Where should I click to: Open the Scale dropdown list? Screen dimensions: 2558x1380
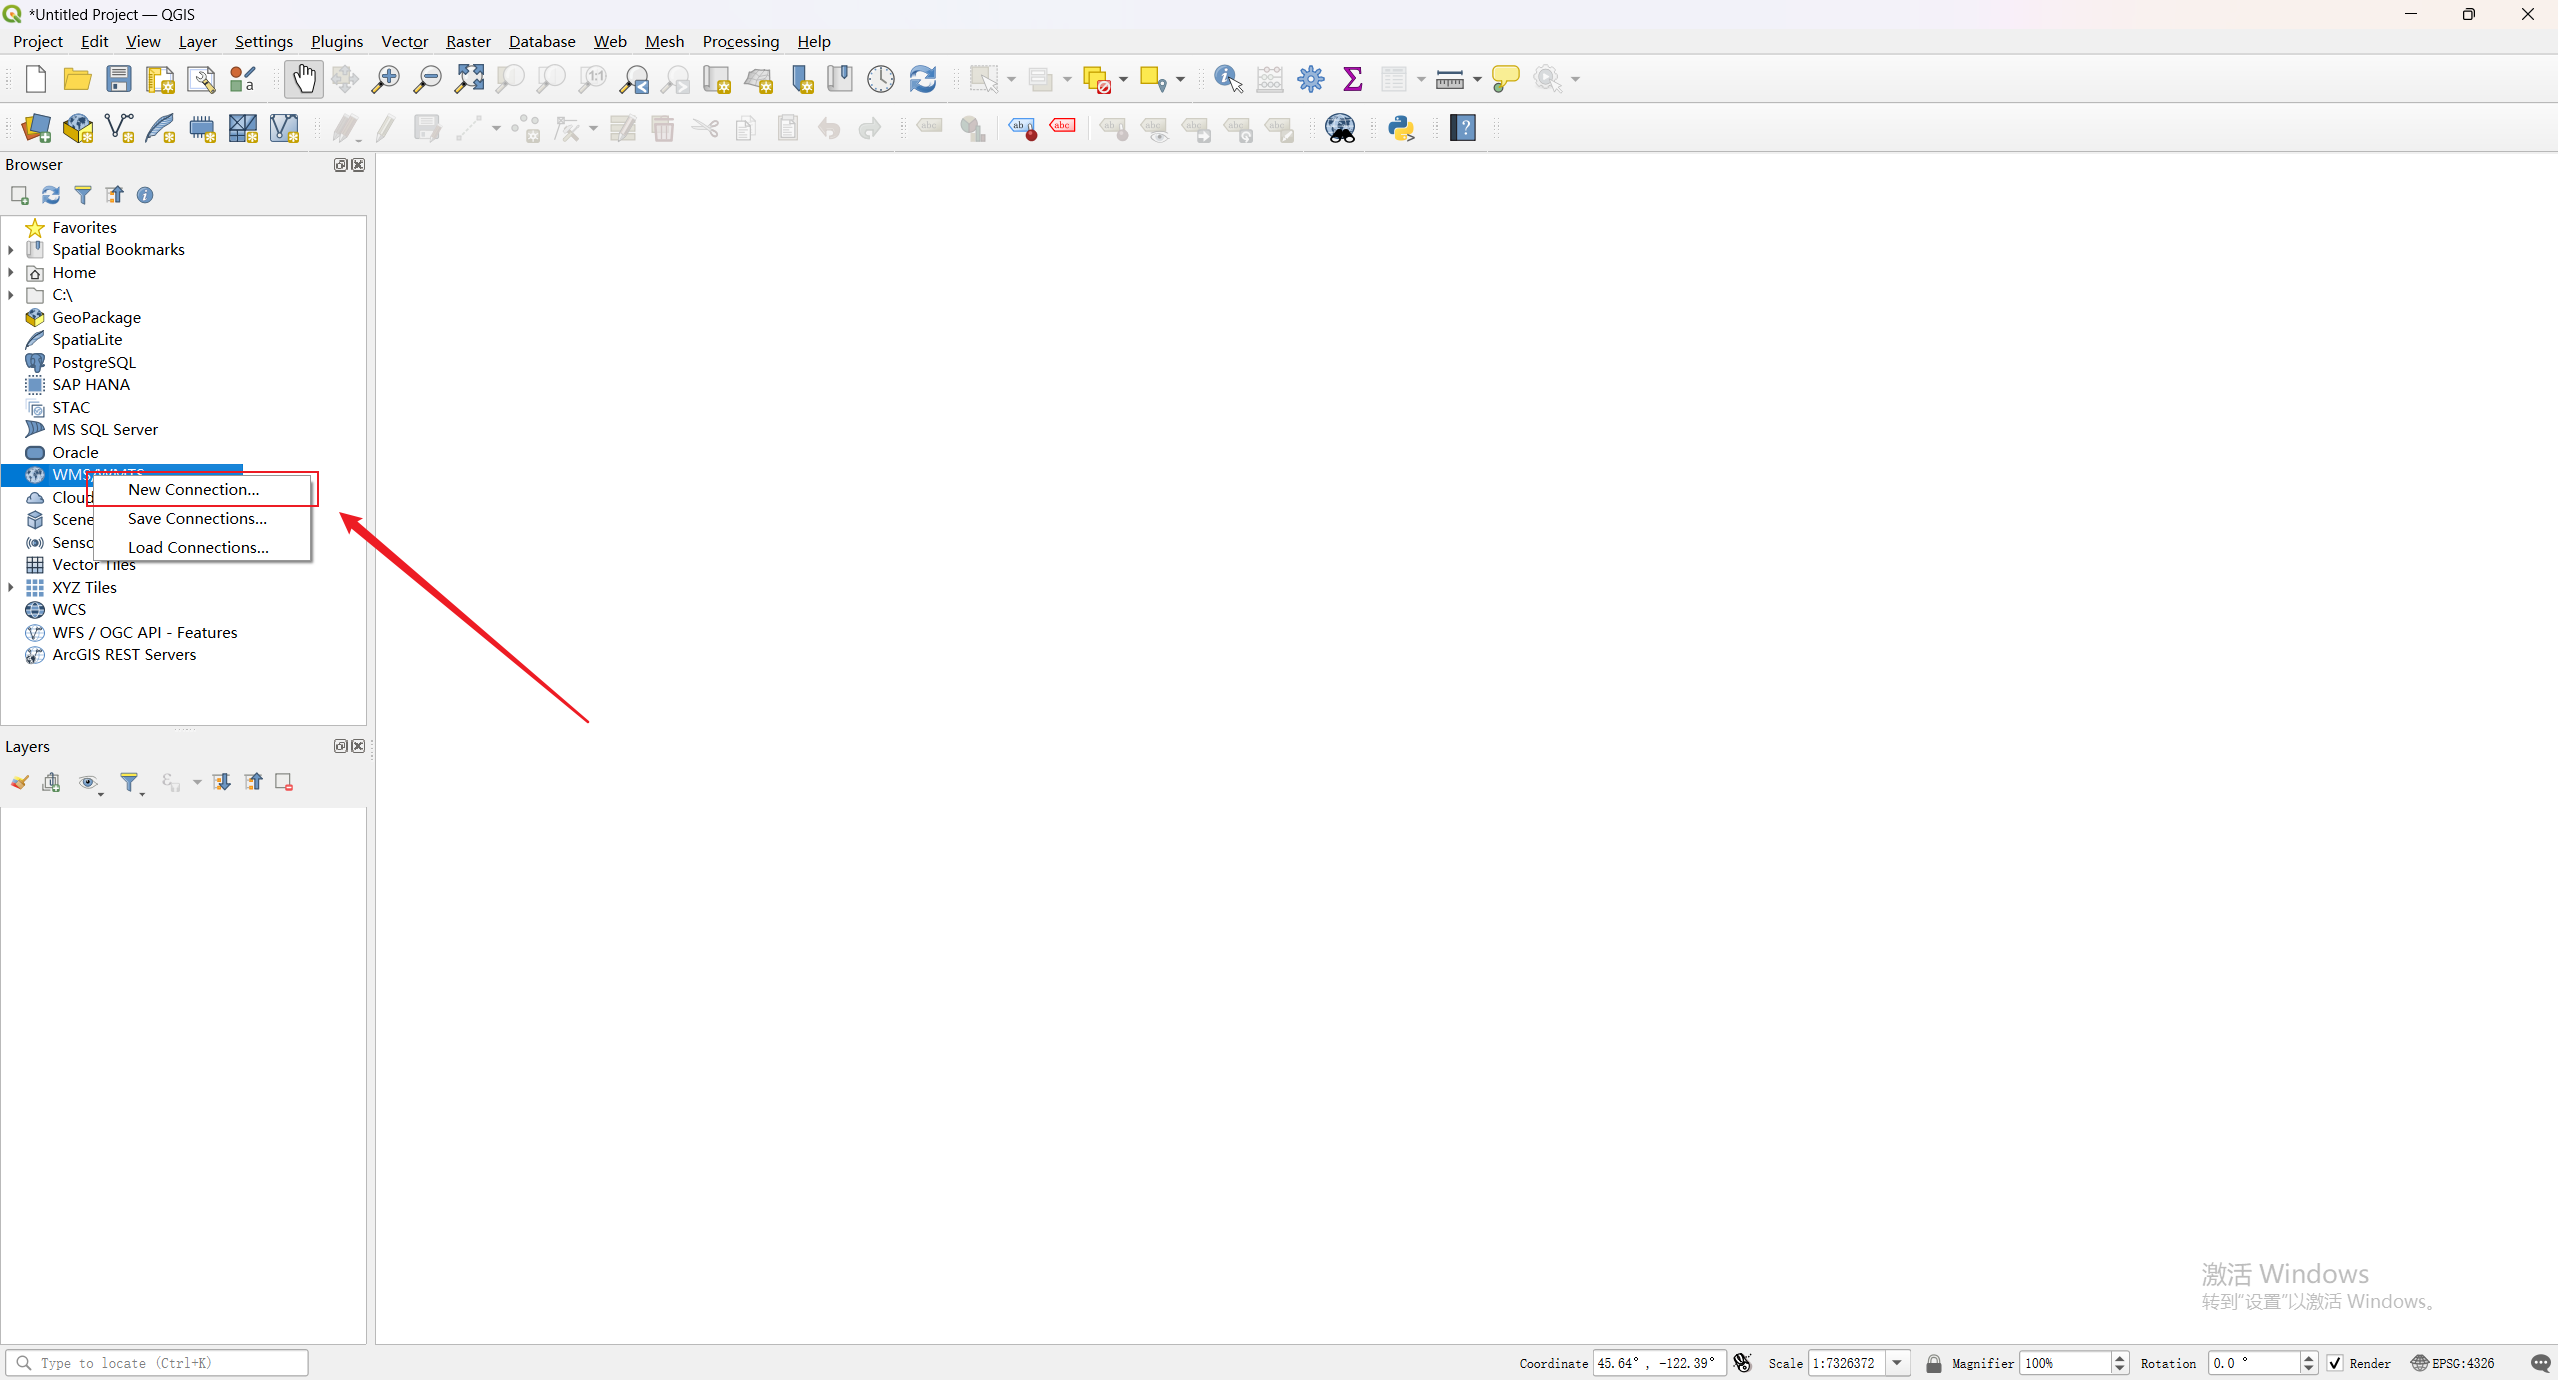tap(1897, 1363)
